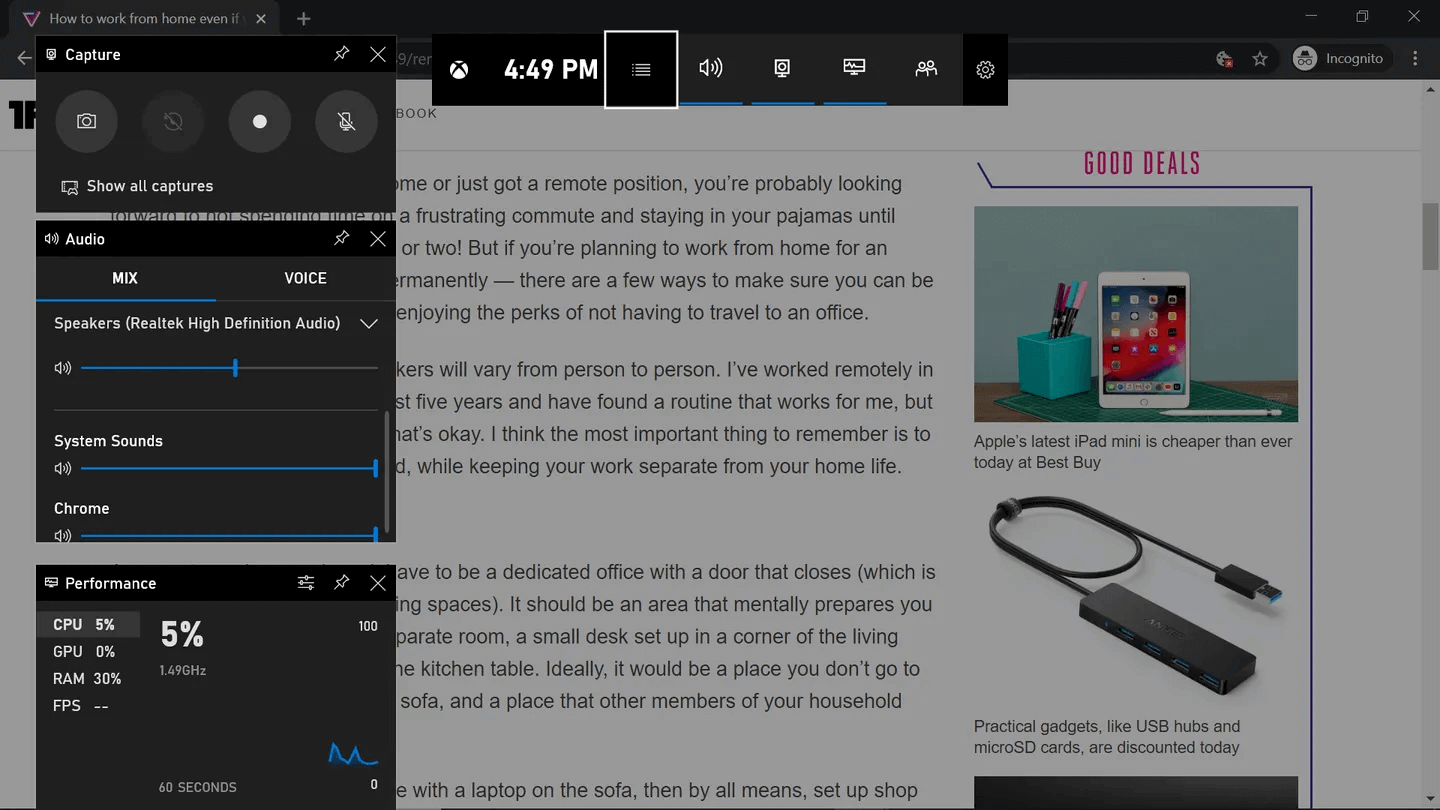Open Xbox Social widget
The height and width of the screenshot is (810, 1440).
click(x=926, y=68)
